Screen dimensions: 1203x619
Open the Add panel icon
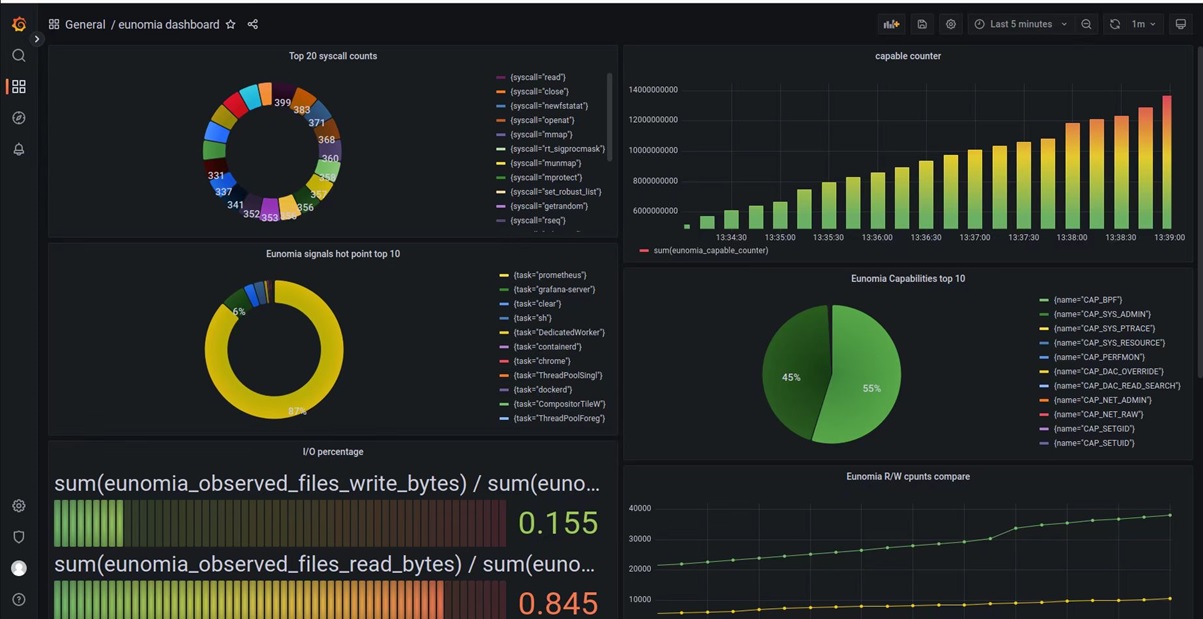[x=891, y=23]
